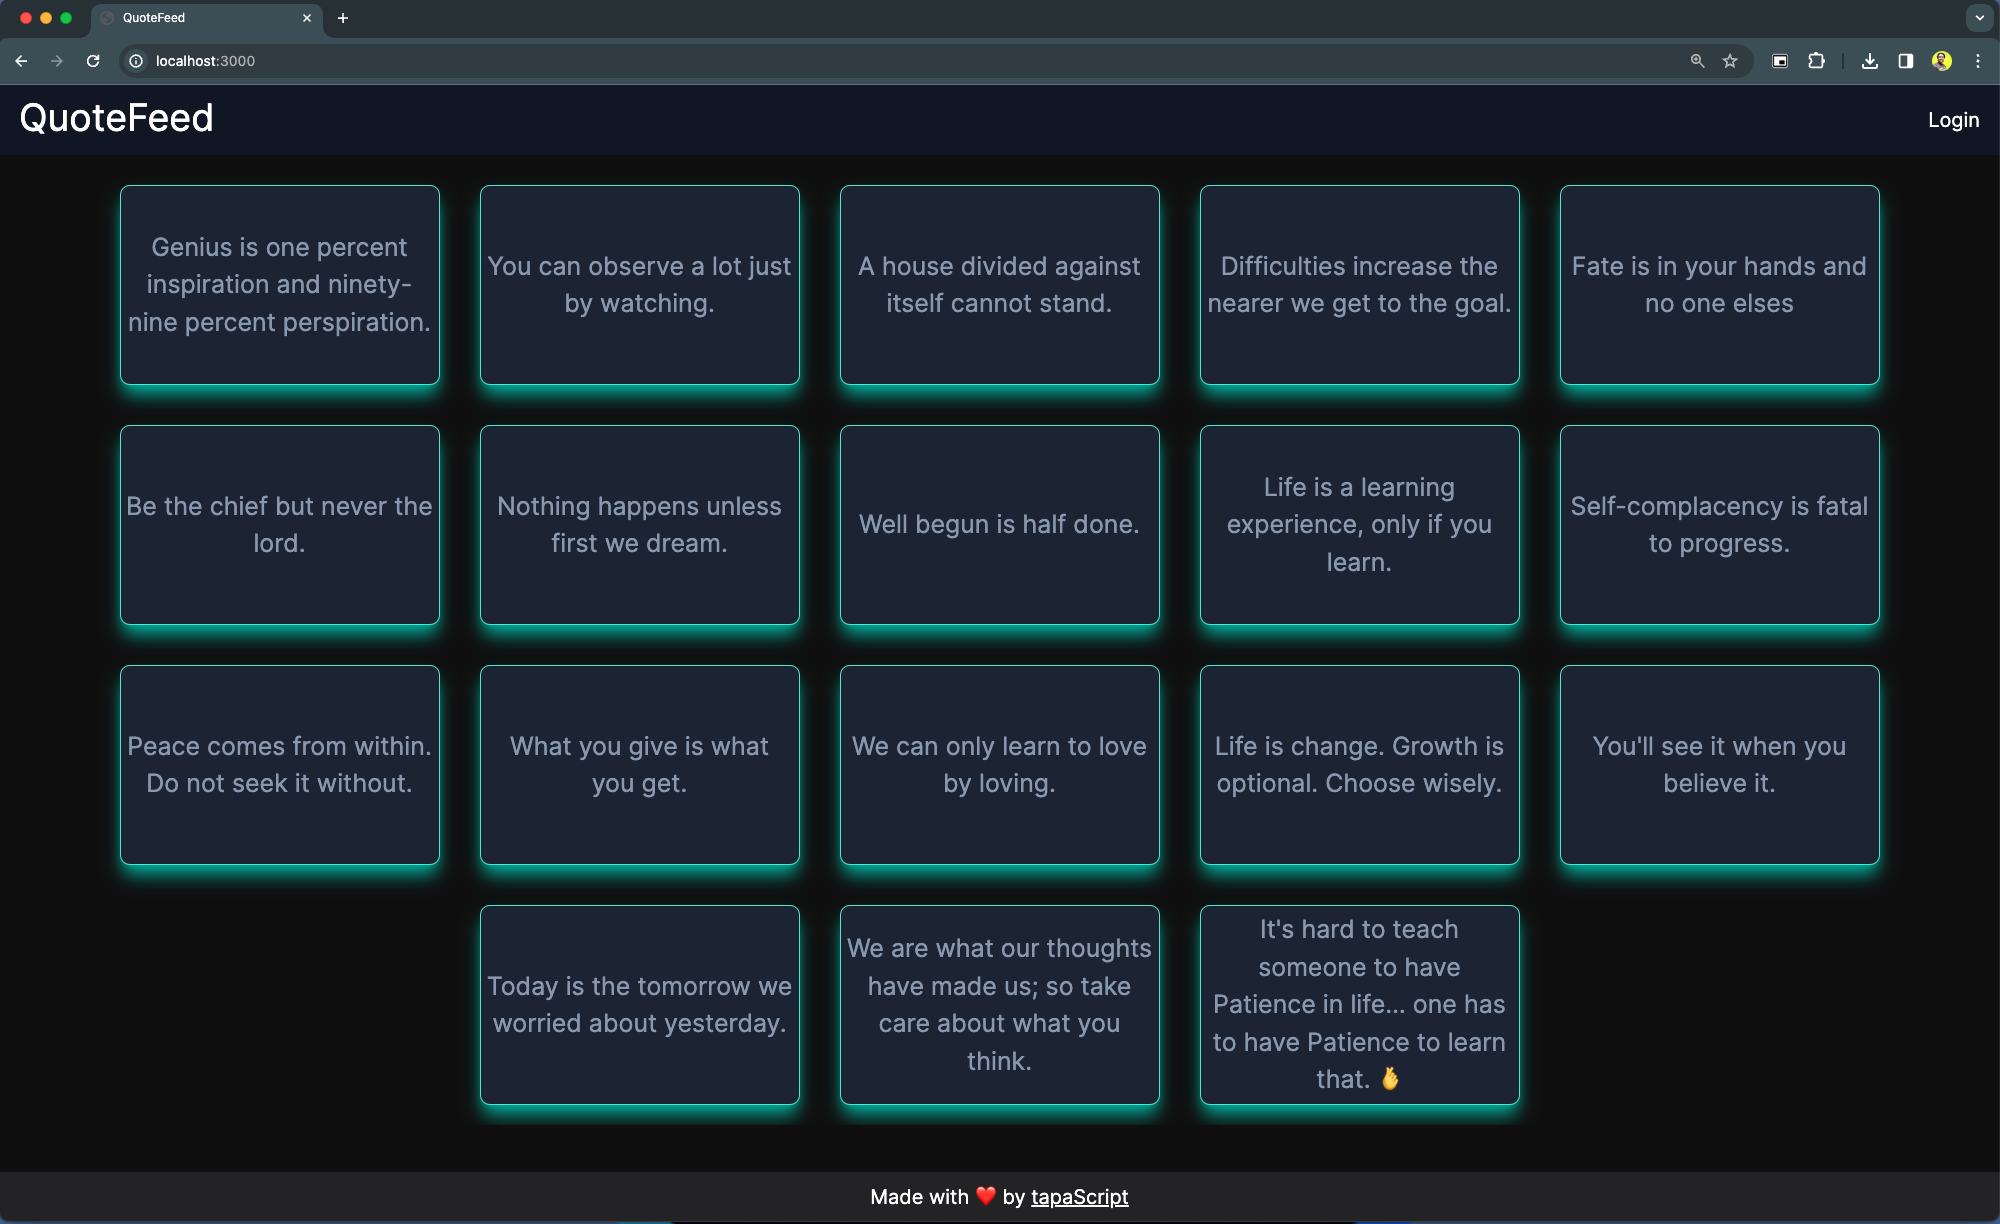Open the Chrome profile avatar
The height and width of the screenshot is (1224, 2000).
coord(1941,61)
